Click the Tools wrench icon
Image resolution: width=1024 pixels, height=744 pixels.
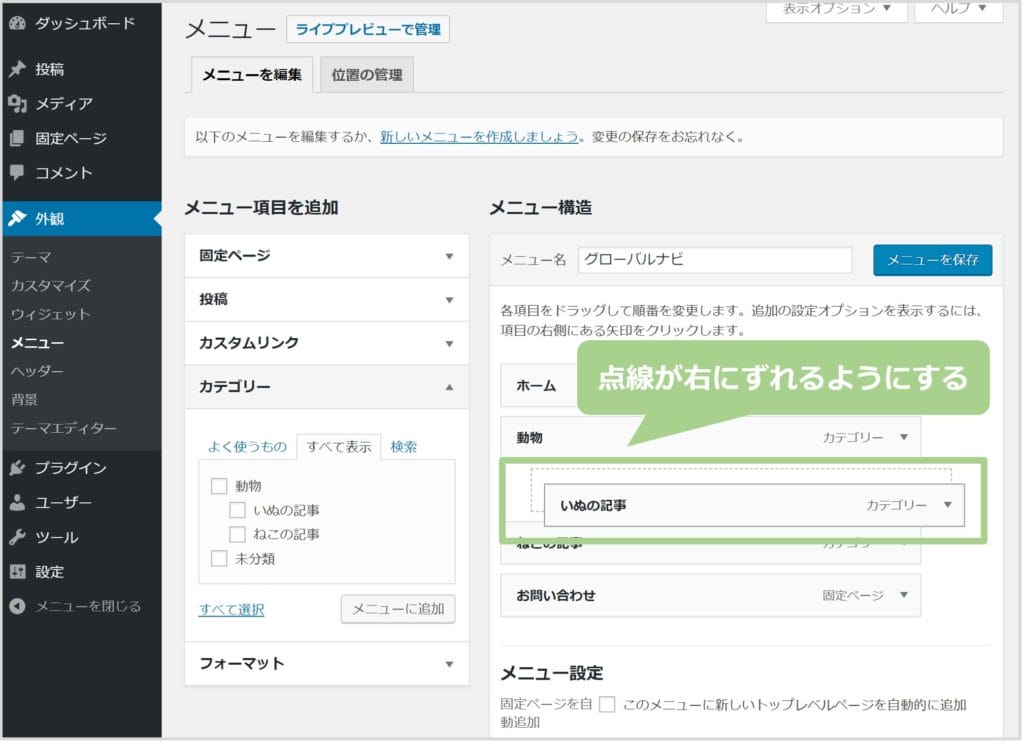click(17, 537)
